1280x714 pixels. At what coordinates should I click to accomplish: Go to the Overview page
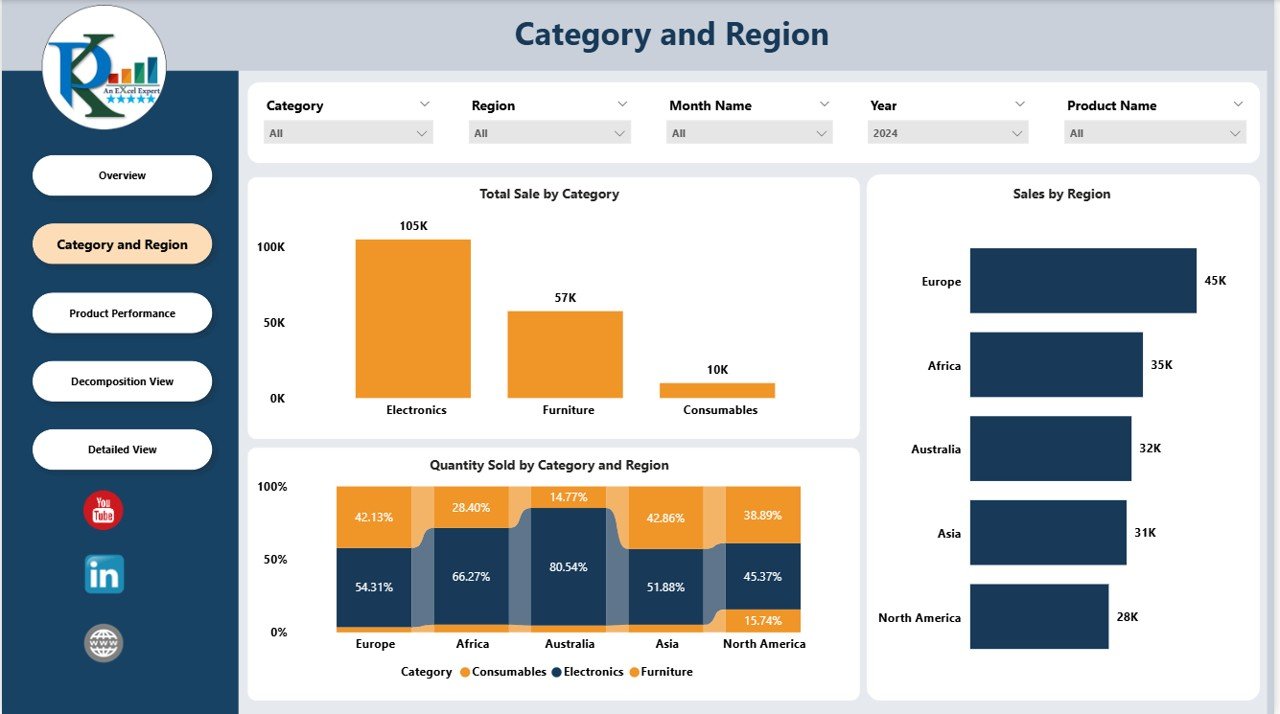(x=122, y=176)
